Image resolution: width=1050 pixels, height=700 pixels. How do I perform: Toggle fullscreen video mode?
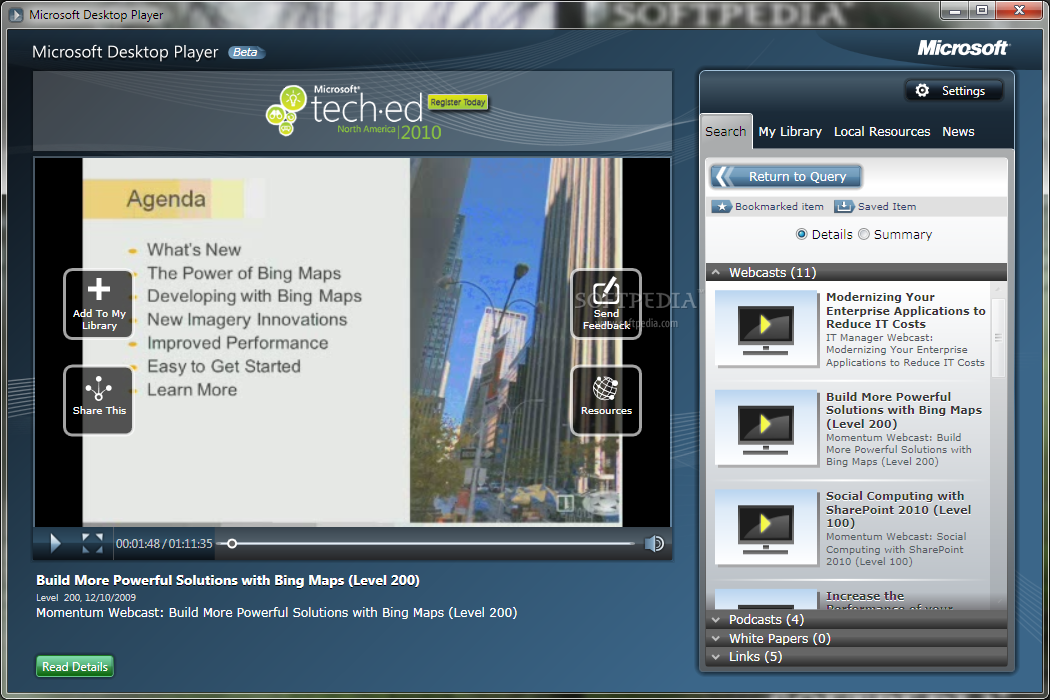[x=92, y=543]
